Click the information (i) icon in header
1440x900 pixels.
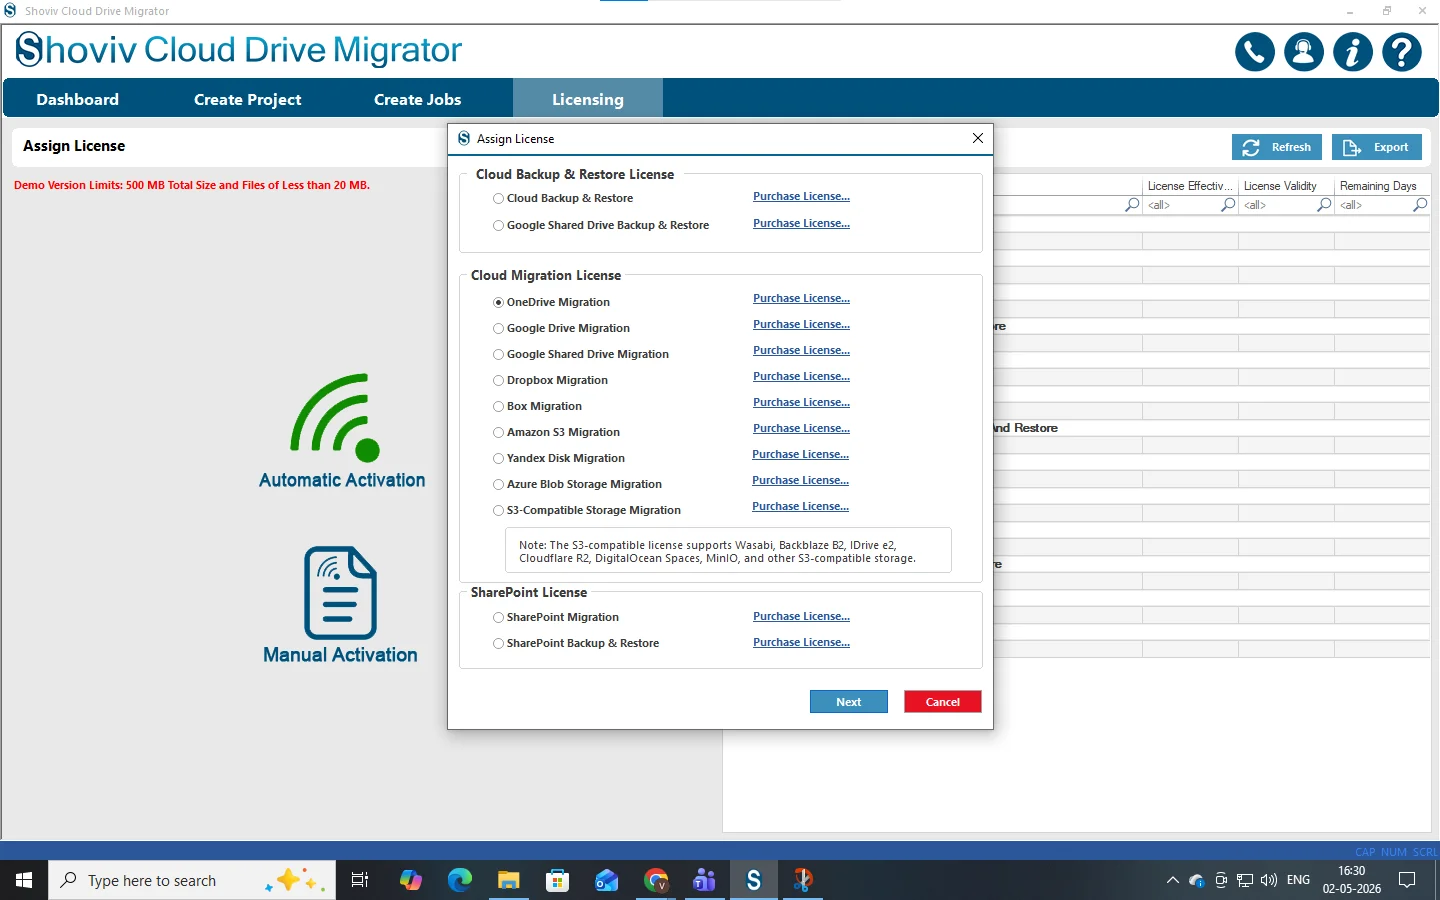1353,52
